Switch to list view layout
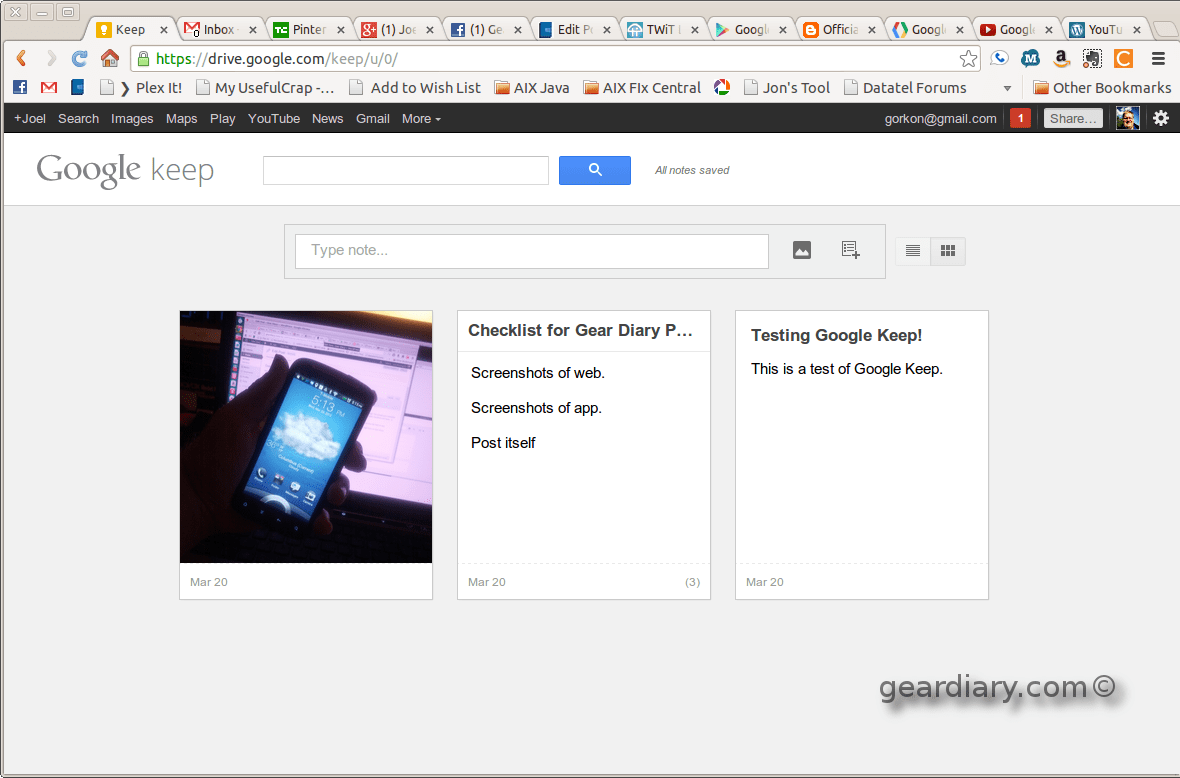1180x778 pixels. coord(913,251)
